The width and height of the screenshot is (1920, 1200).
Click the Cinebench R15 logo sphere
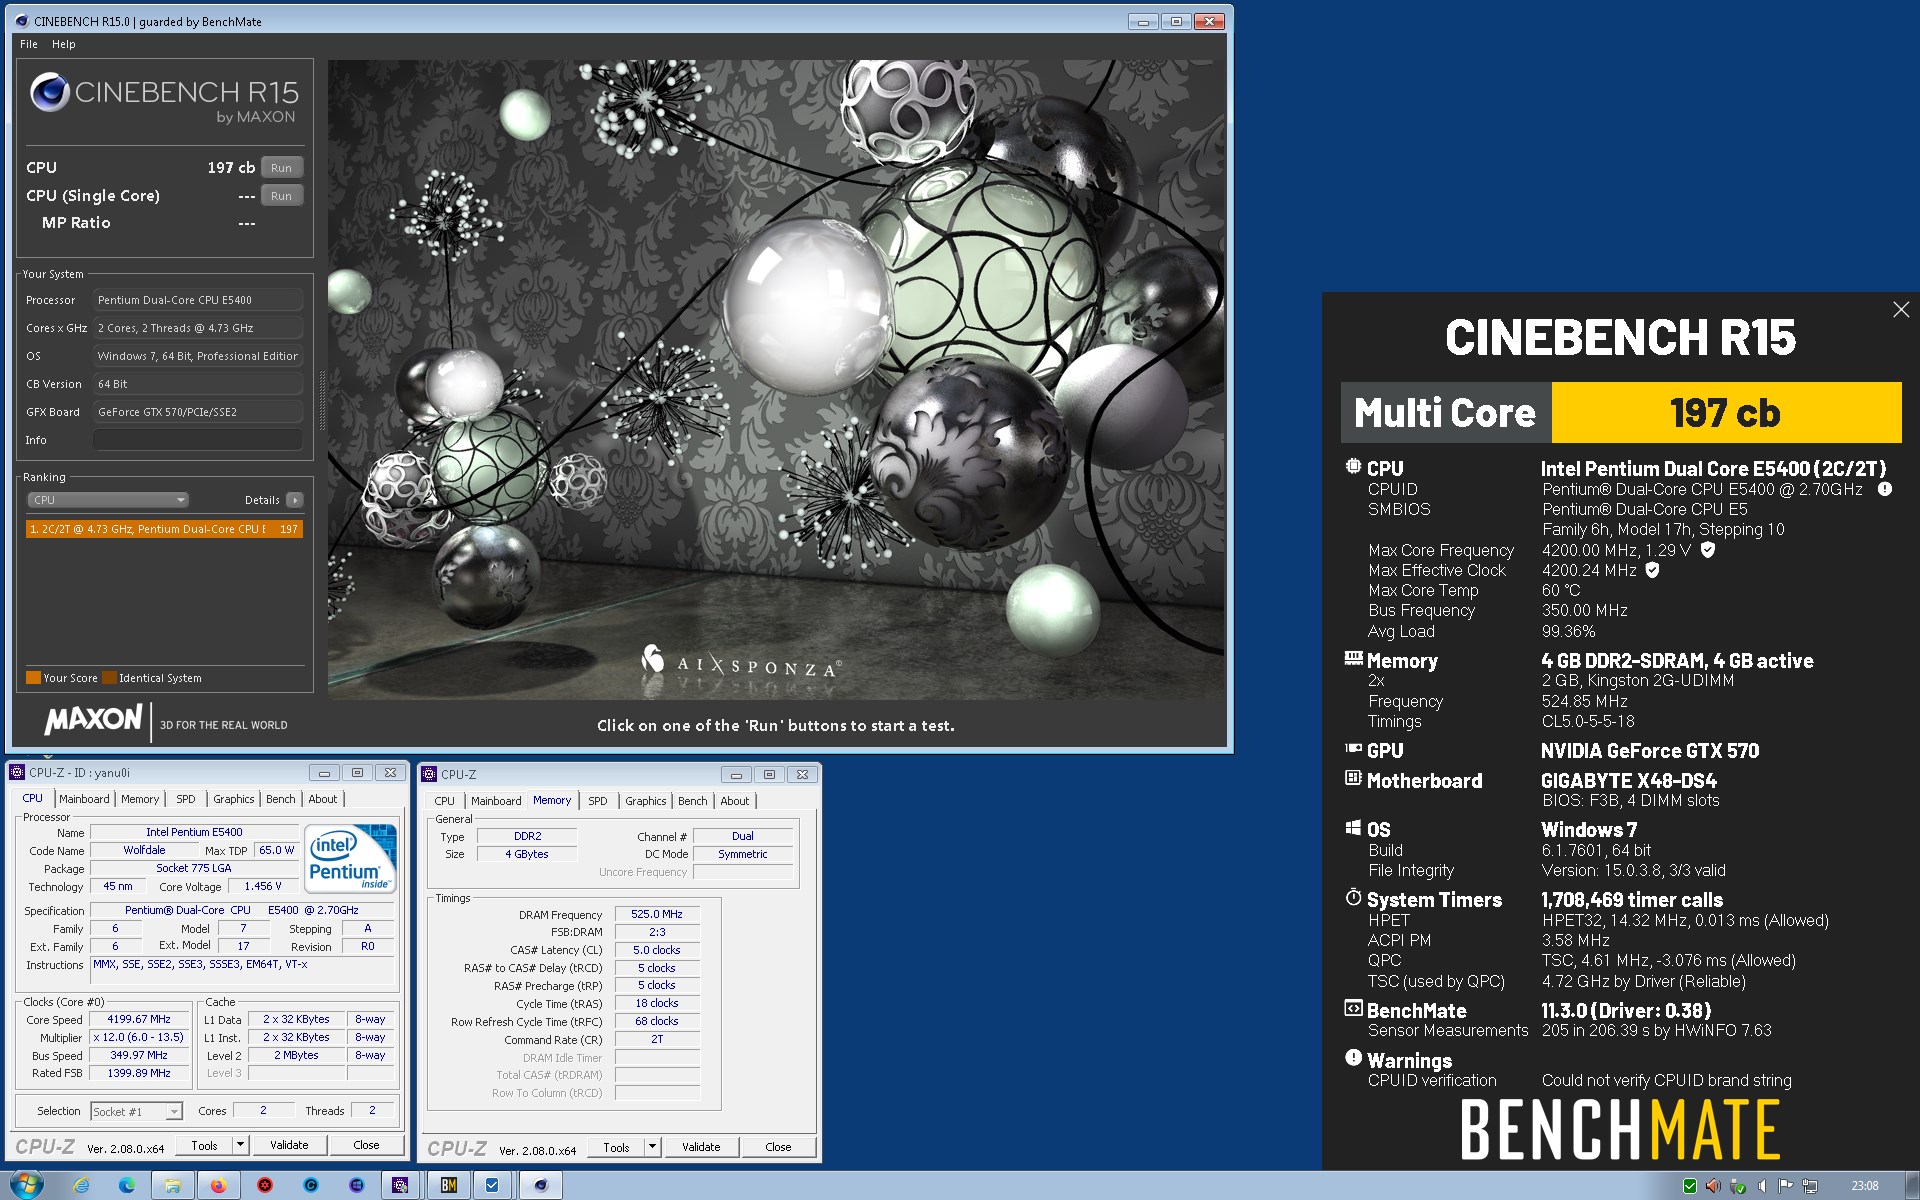click(49, 92)
